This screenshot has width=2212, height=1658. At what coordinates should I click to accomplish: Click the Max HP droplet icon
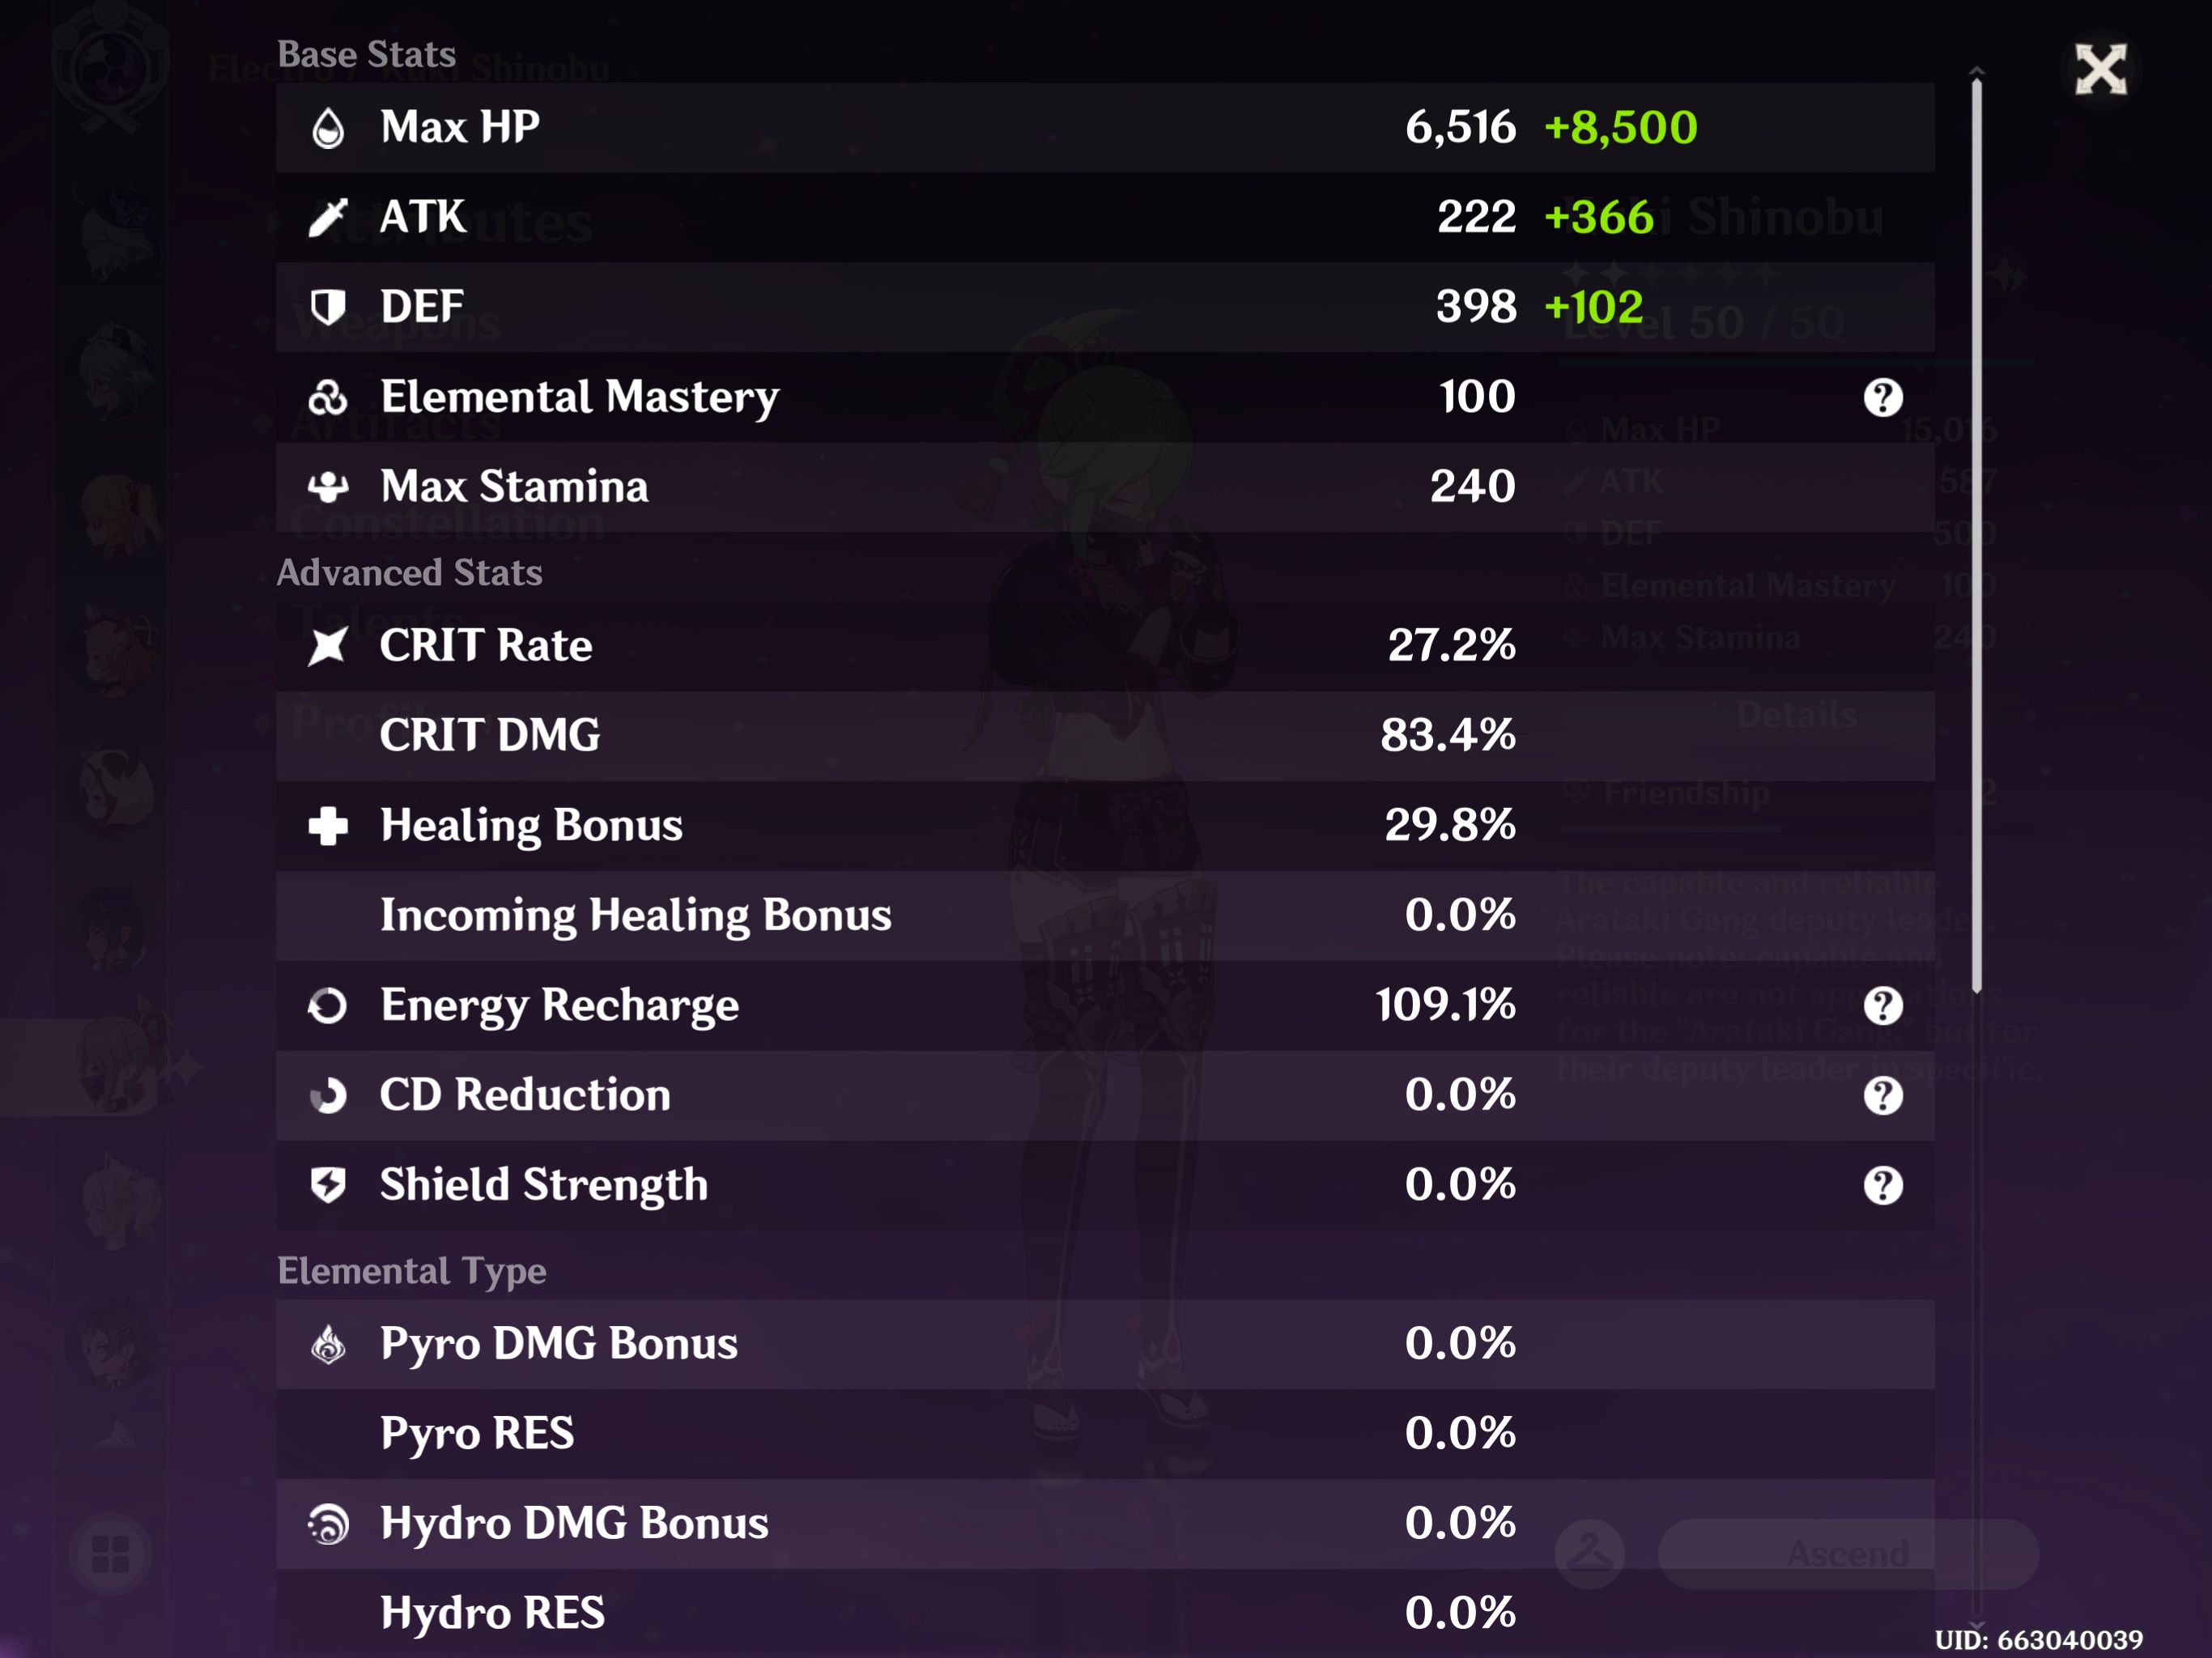(x=328, y=128)
